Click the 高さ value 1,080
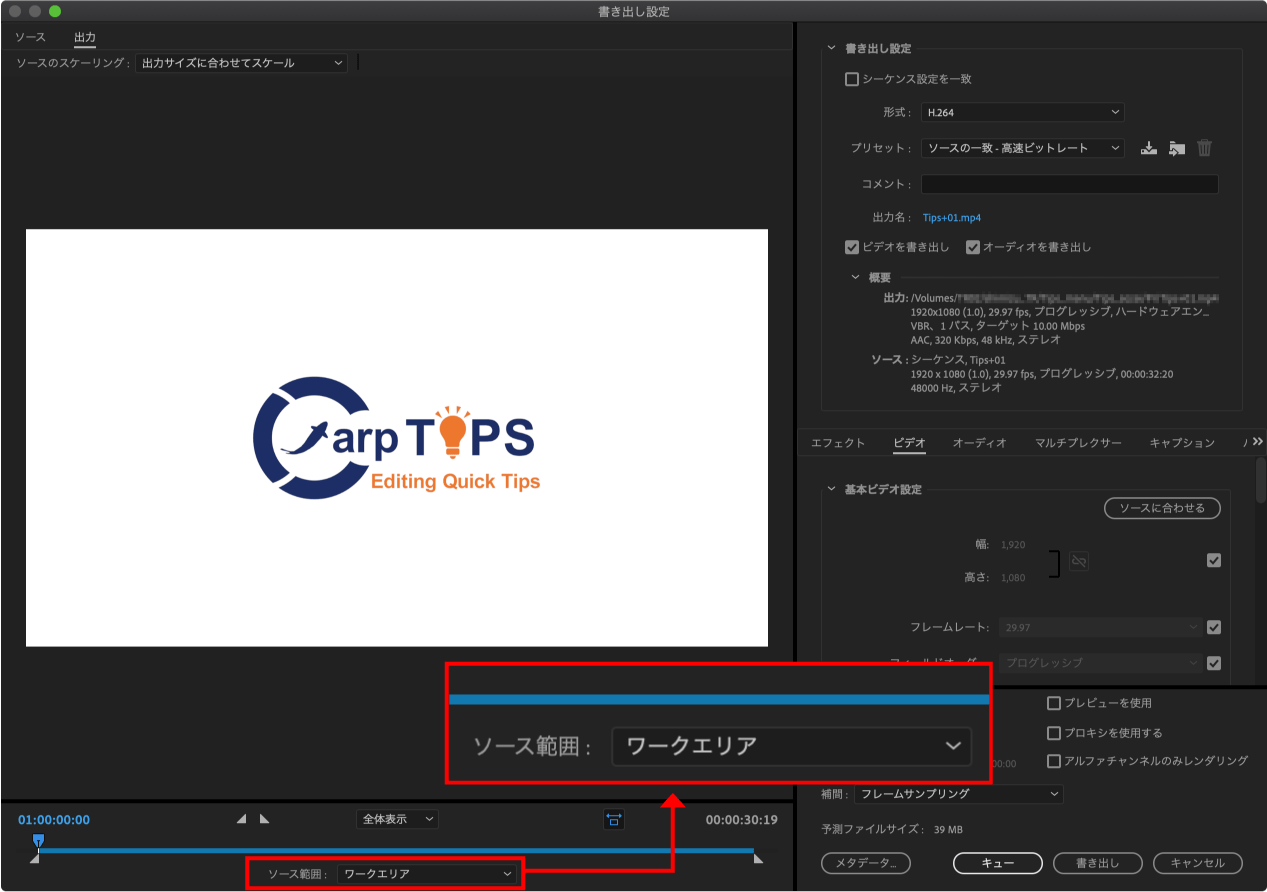 pos(1013,578)
